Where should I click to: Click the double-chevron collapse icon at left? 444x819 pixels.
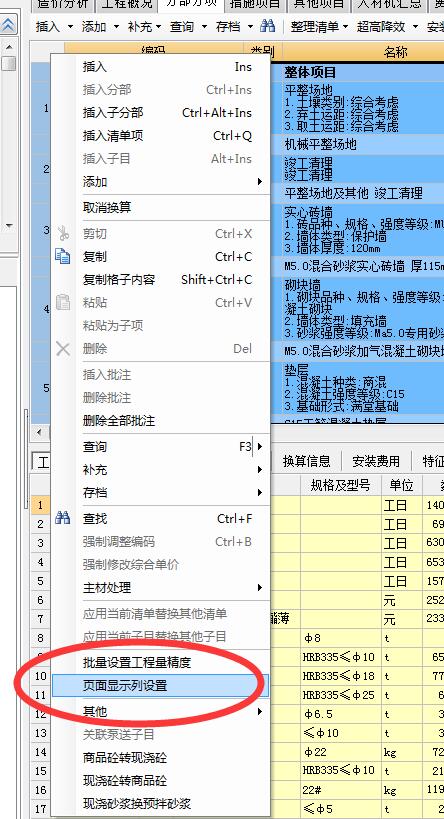9,25
